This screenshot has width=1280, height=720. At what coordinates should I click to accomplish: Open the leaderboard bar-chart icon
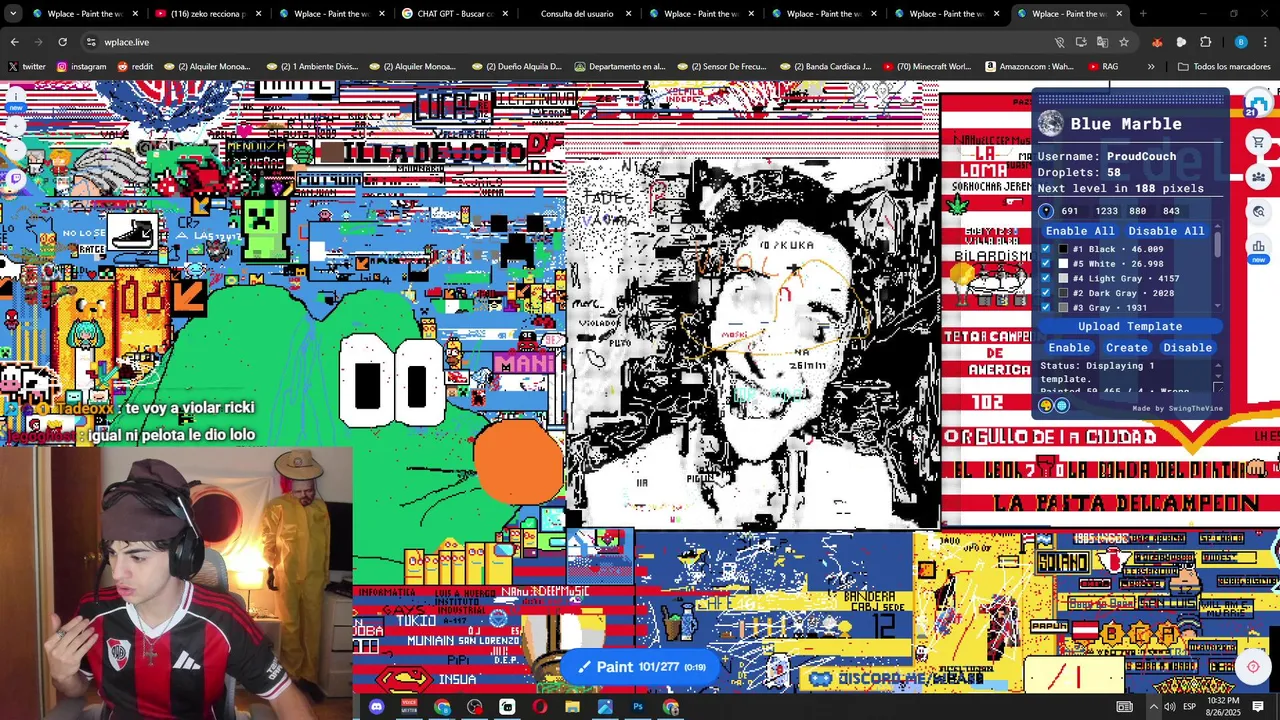coord(1259,246)
